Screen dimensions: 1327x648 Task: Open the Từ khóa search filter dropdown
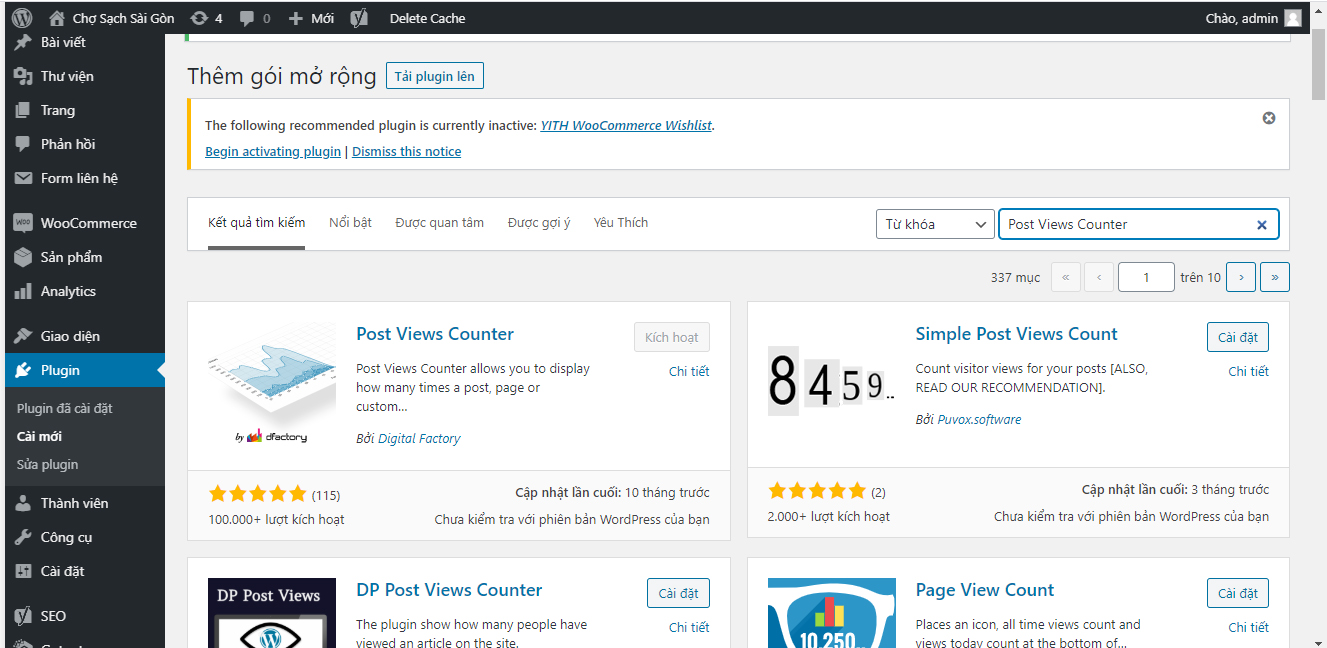point(934,223)
